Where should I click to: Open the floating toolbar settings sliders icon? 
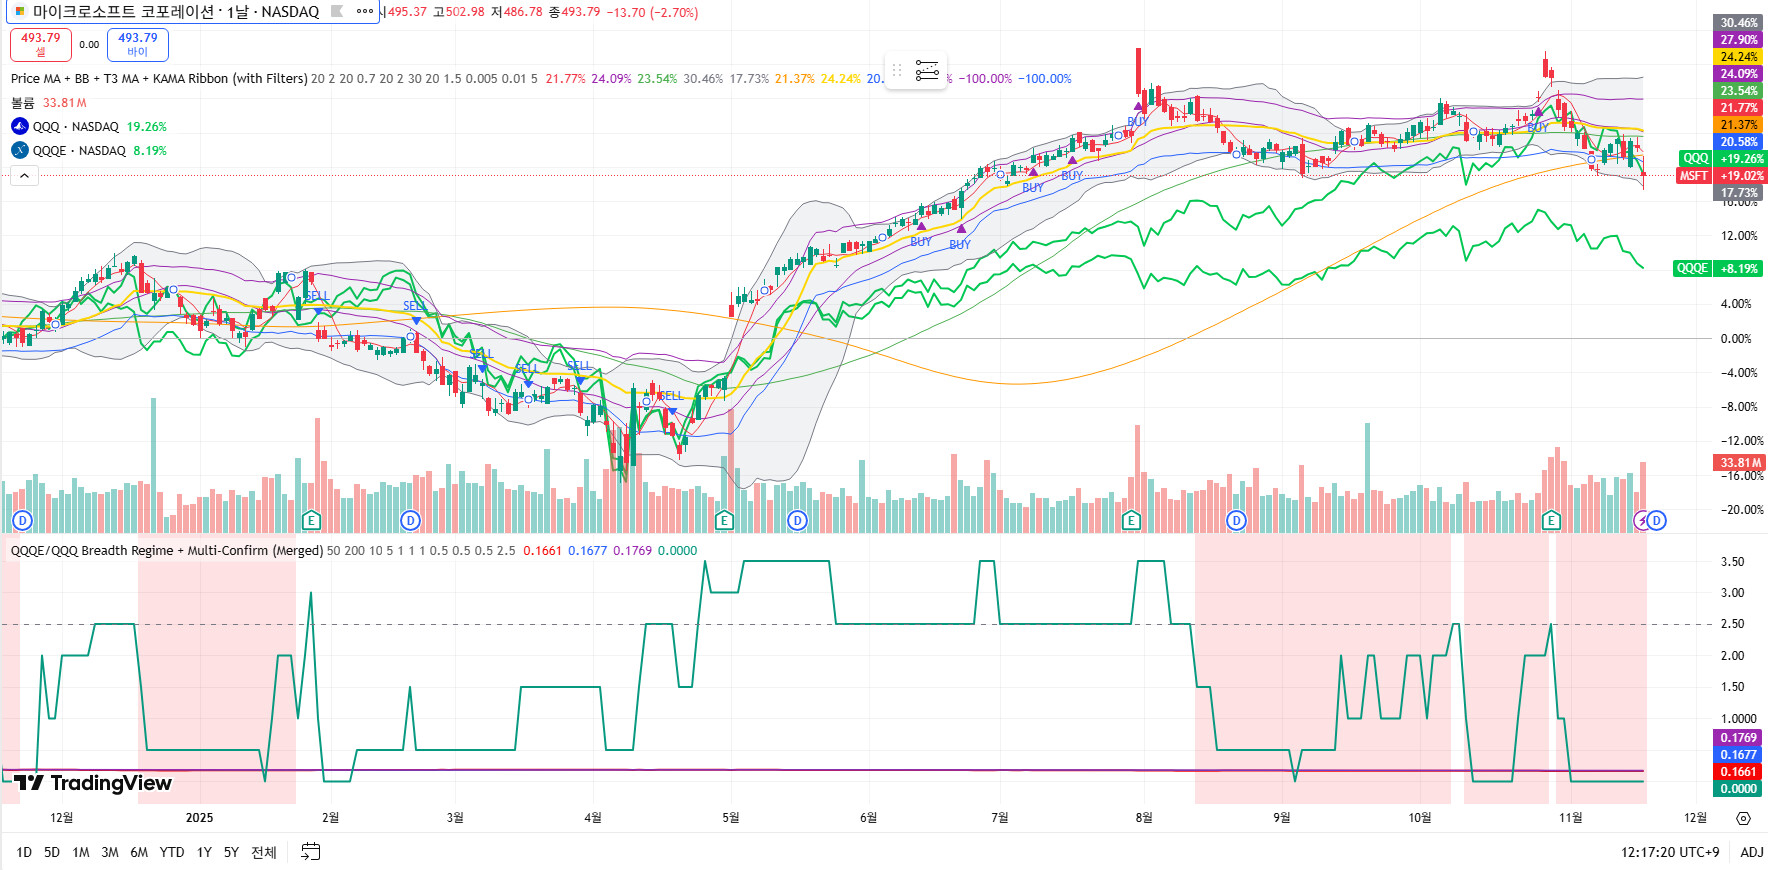[927, 70]
